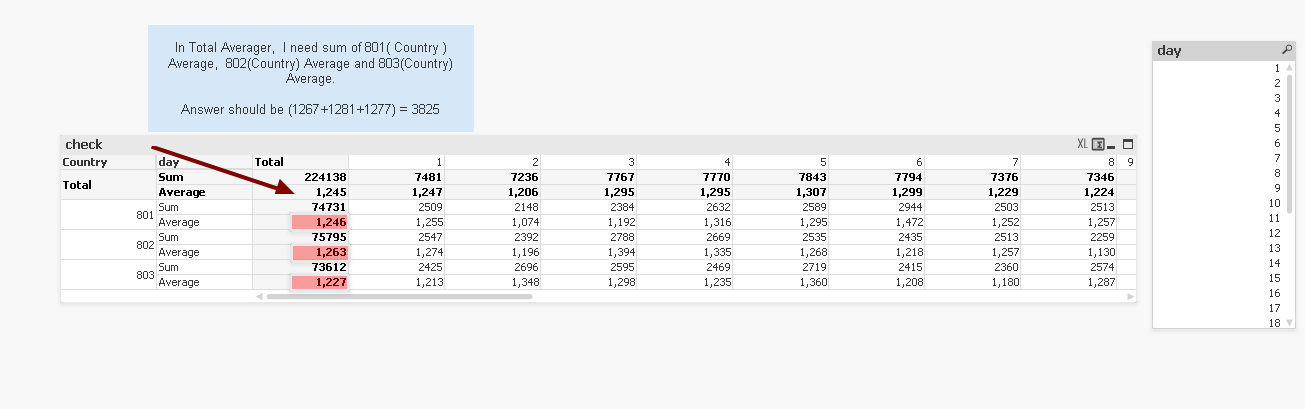Send check table to Excel (XL)
The width and height of the screenshot is (1305, 409).
pyautogui.click(x=1082, y=144)
